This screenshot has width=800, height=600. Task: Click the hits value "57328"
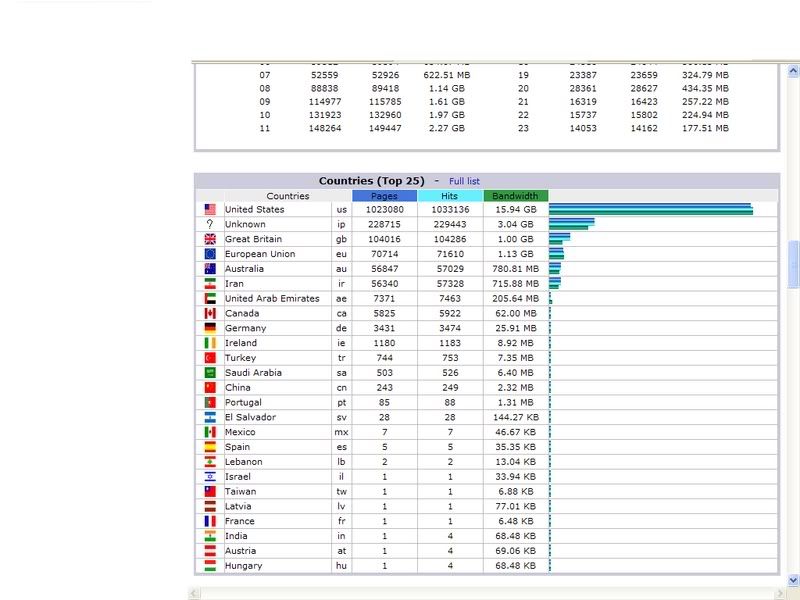tap(450, 284)
